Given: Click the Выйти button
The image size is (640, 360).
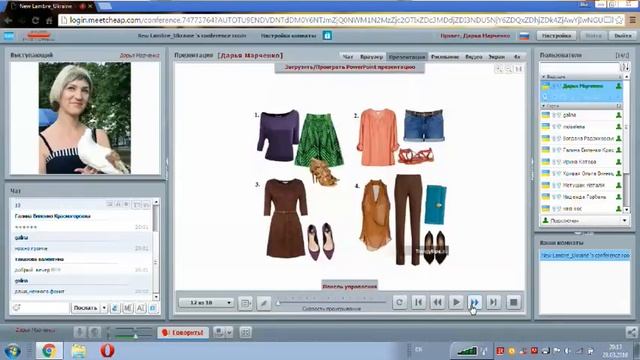Looking at the screenshot, I should coord(622,36).
